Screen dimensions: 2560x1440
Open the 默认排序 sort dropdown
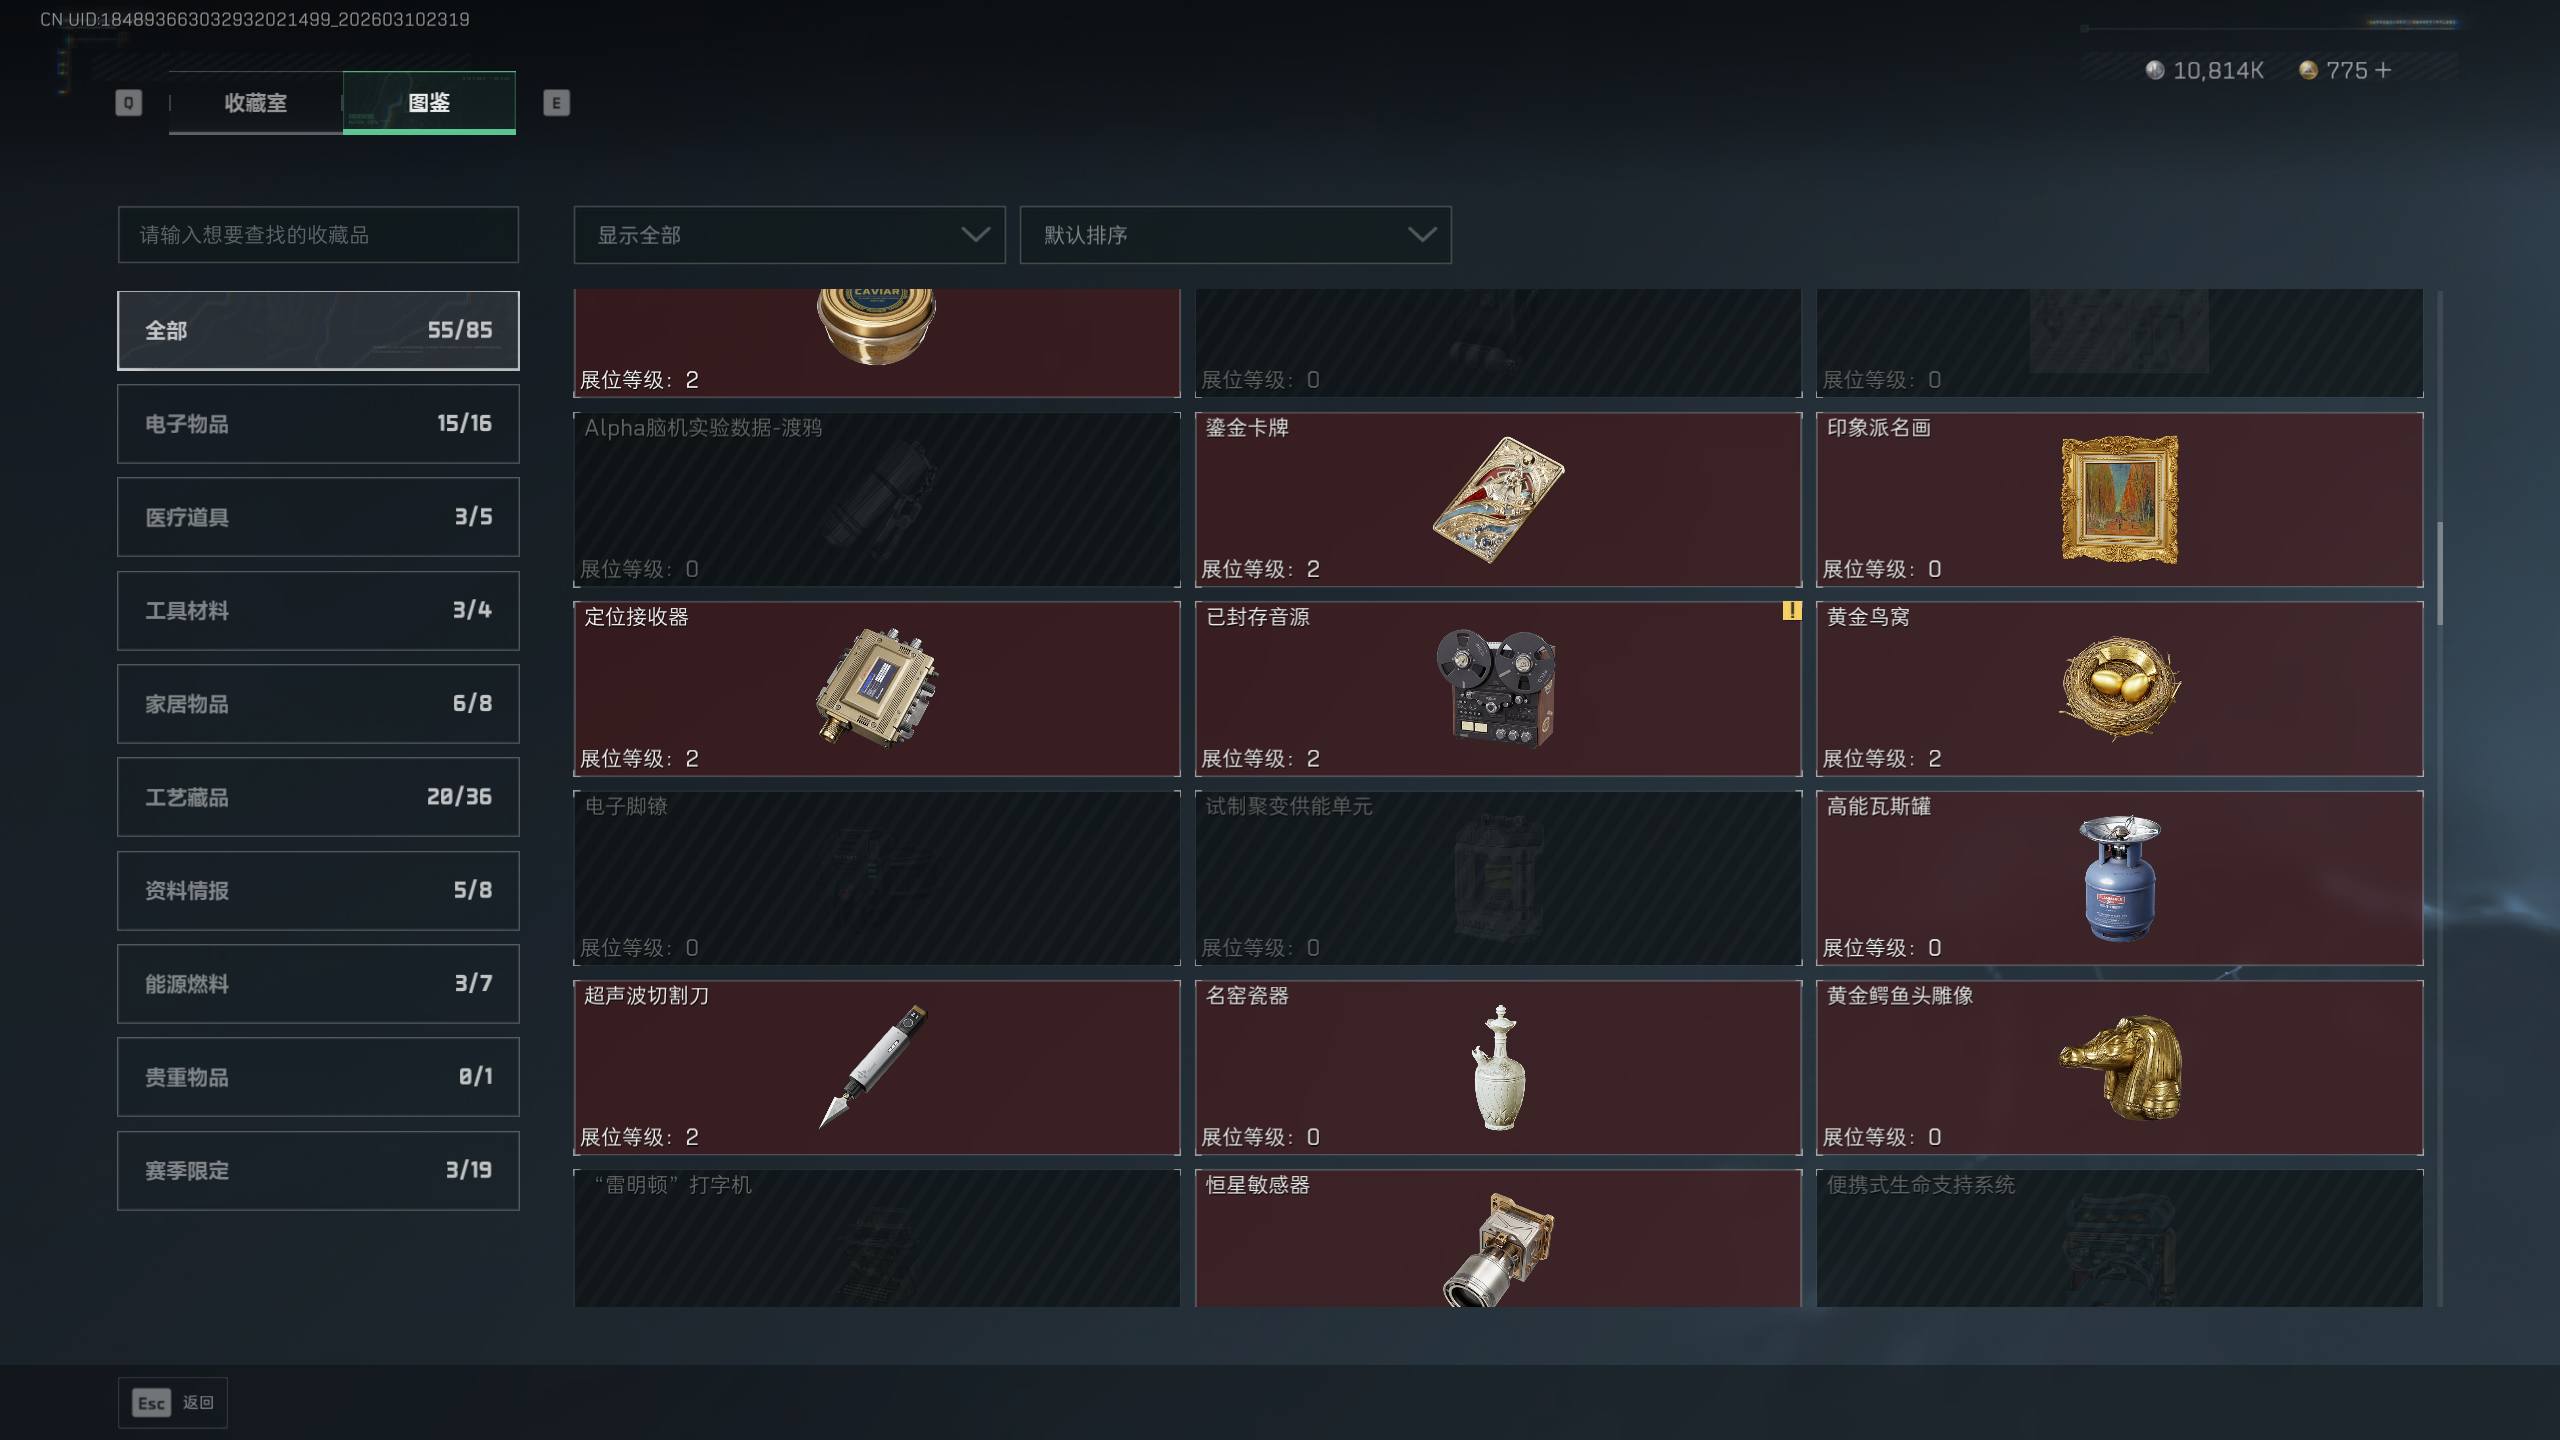1235,235
